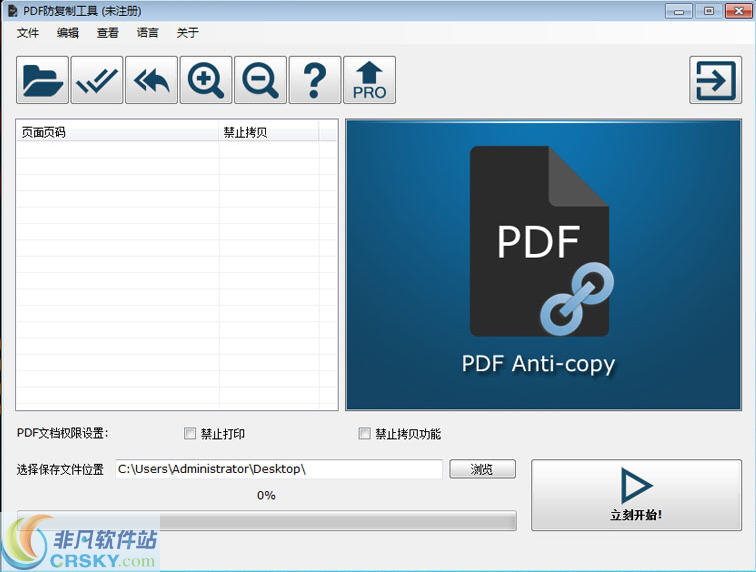Enable the 禁止打印 checkbox
756x572 pixels.
[x=190, y=433]
